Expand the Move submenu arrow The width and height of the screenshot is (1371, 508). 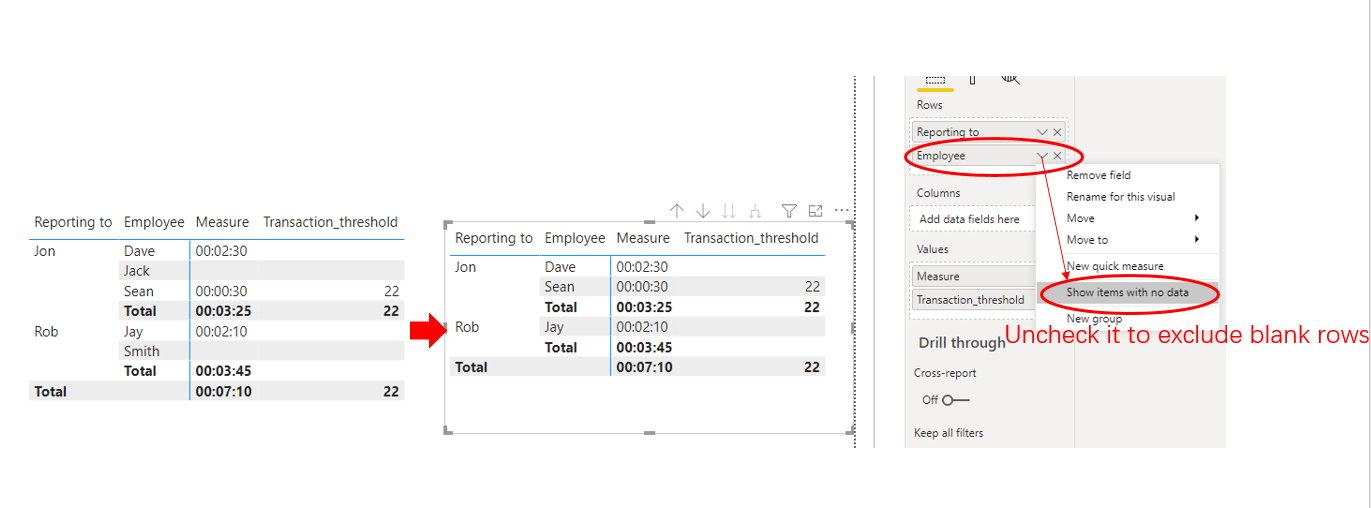pos(1197,218)
